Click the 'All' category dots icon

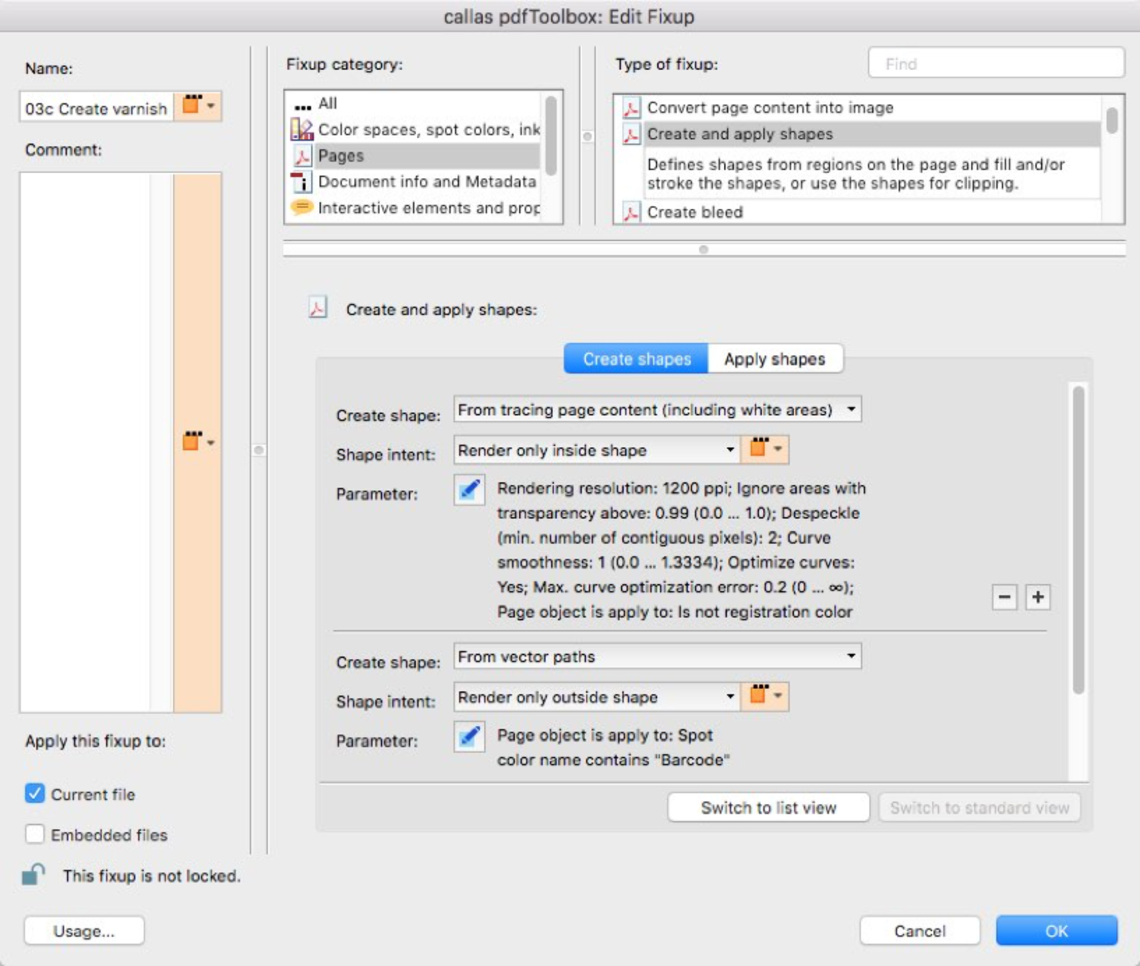(302, 105)
